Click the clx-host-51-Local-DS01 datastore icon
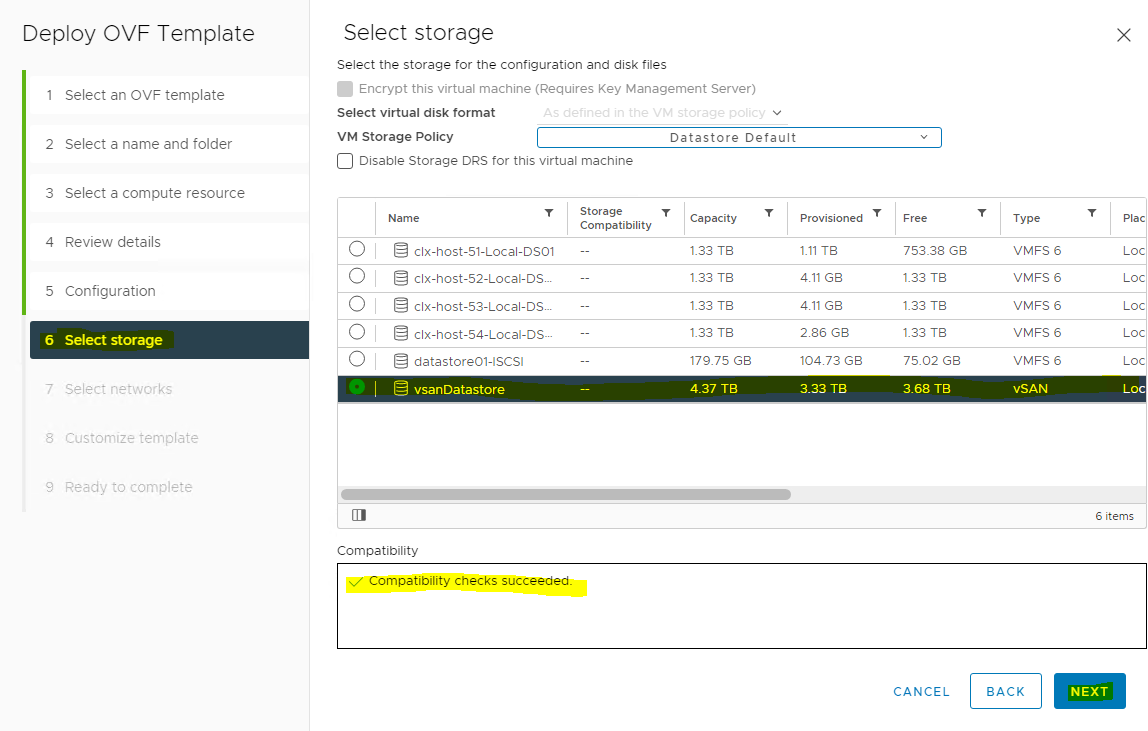 tap(400, 251)
